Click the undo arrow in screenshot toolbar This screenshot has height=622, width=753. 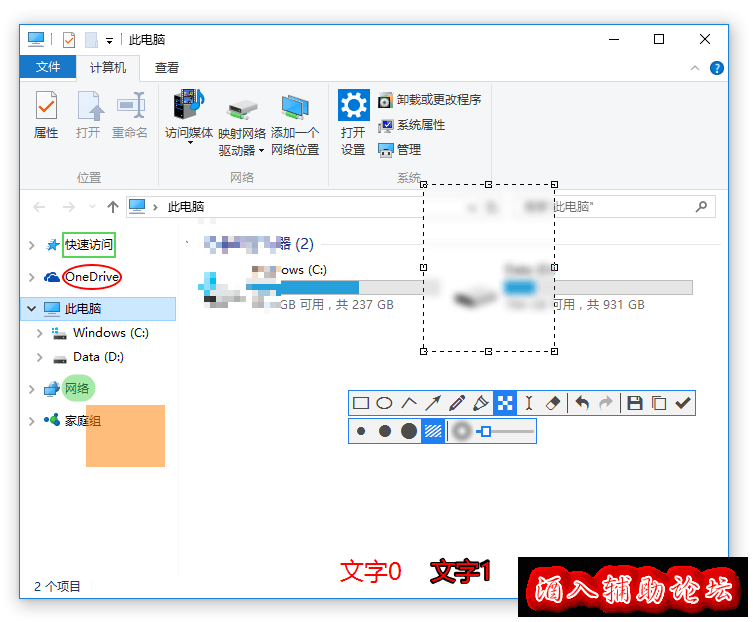(582, 403)
